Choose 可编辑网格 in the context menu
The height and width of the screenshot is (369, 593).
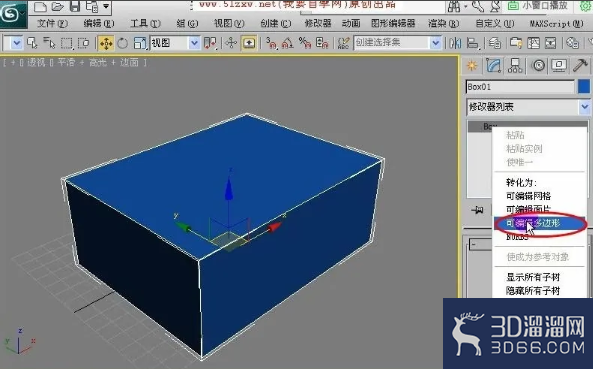pyautogui.click(x=528, y=196)
